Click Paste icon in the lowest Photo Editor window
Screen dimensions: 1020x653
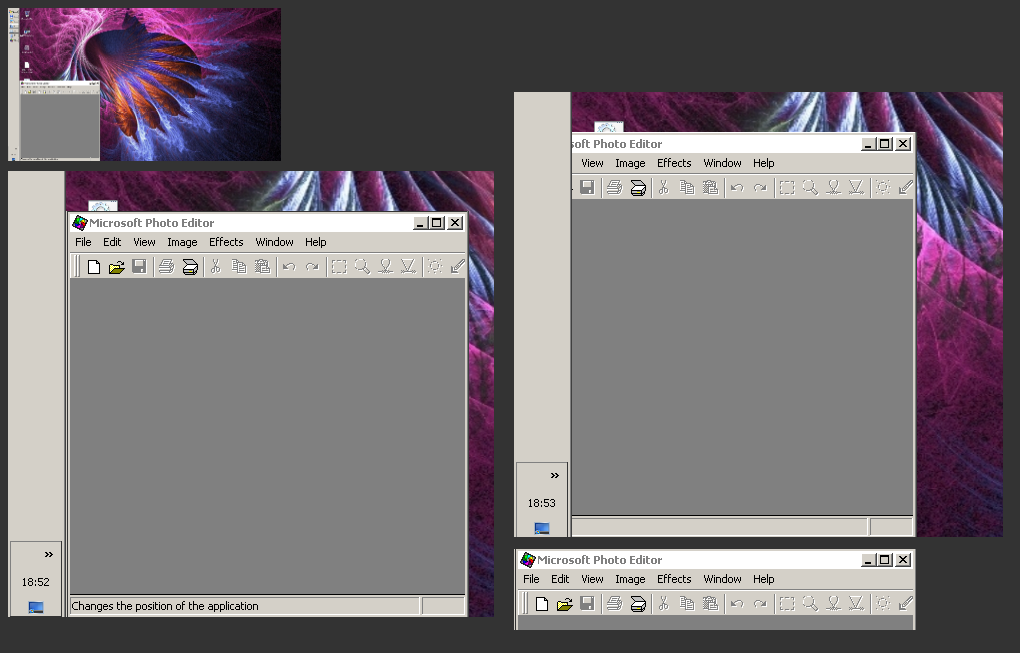click(710, 604)
